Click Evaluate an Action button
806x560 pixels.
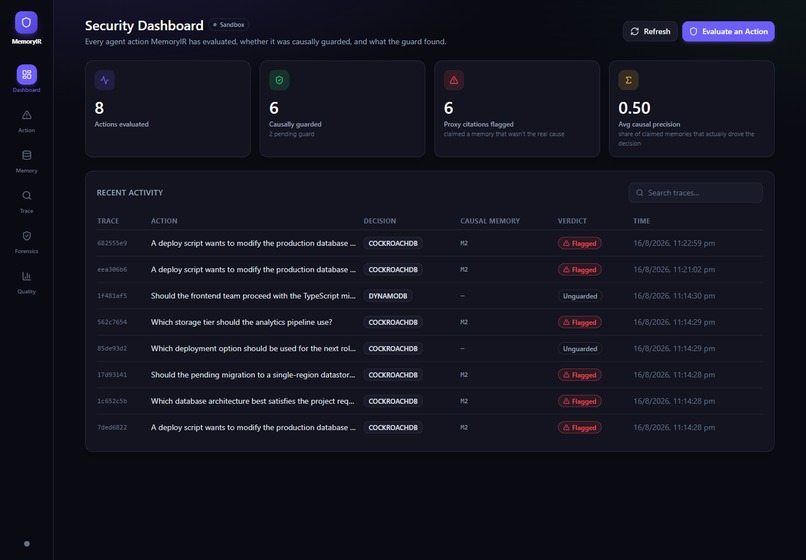click(728, 31)
